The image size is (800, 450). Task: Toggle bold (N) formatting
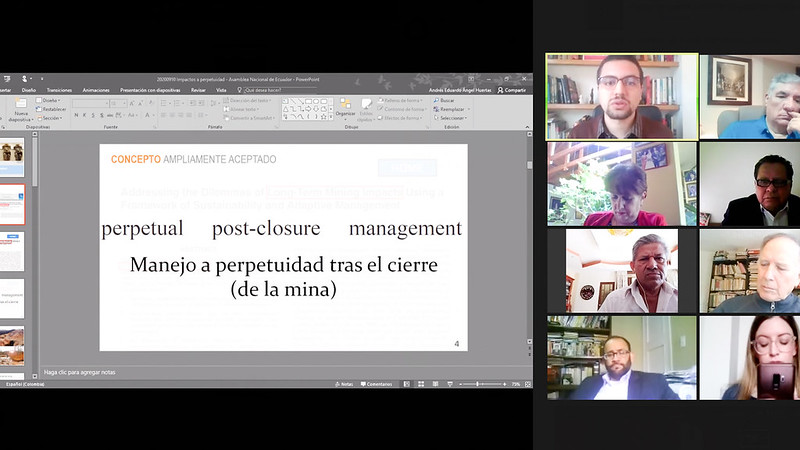(x=76, y=115)
